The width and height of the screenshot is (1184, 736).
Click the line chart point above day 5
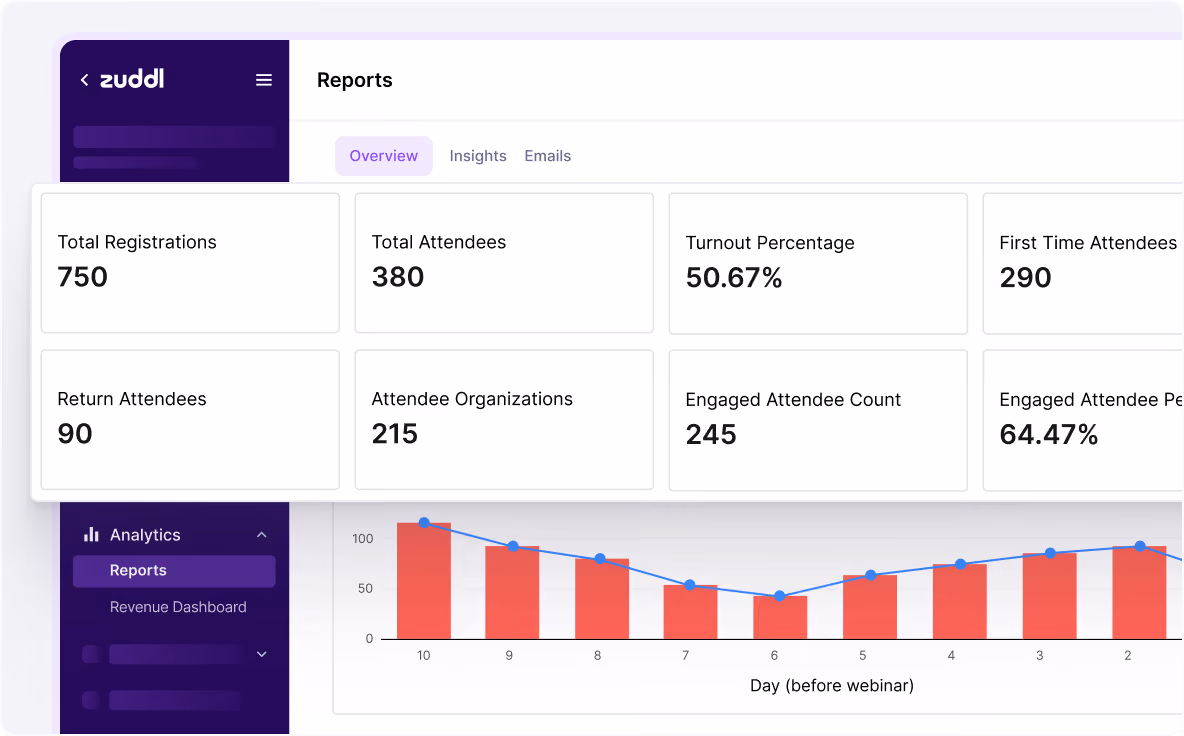tap(870, 575)
